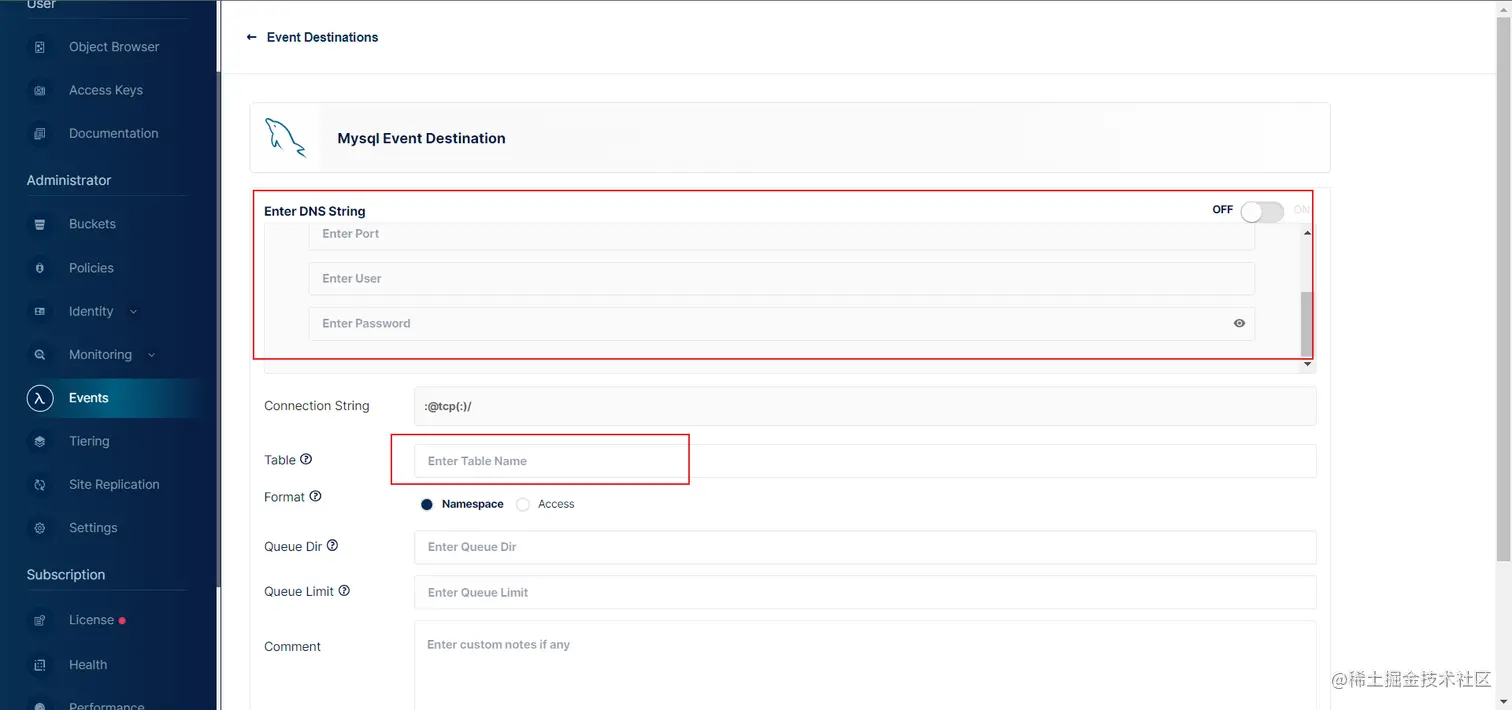
Task: Click the help icon next to Table
Action: (x=306, y=459)
